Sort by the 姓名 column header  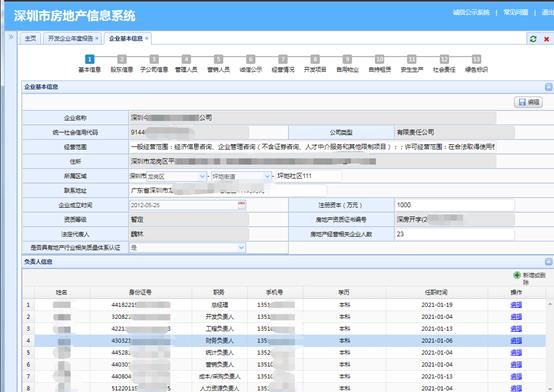(x=62, y=292)
